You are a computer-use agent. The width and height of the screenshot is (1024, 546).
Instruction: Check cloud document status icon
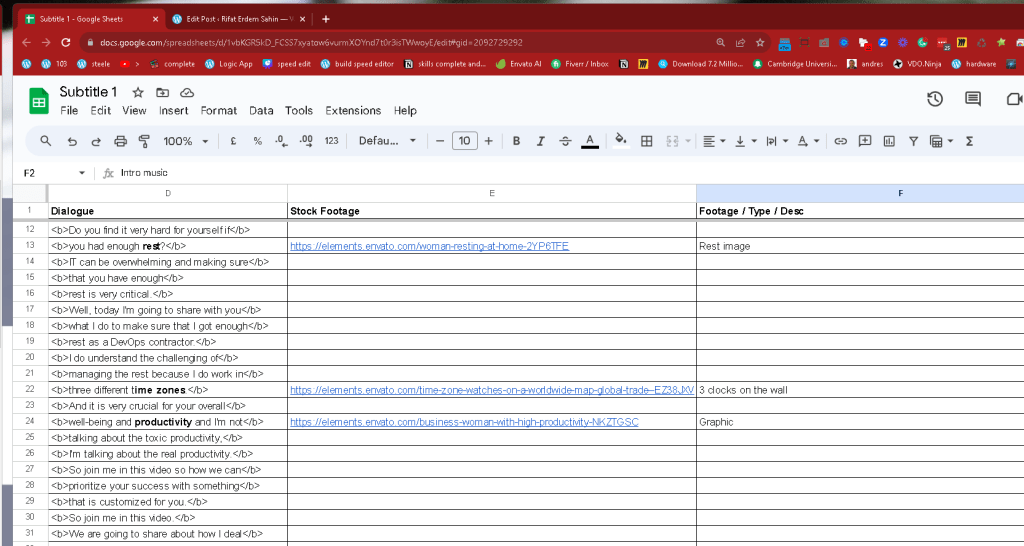[x=187, y=93]
